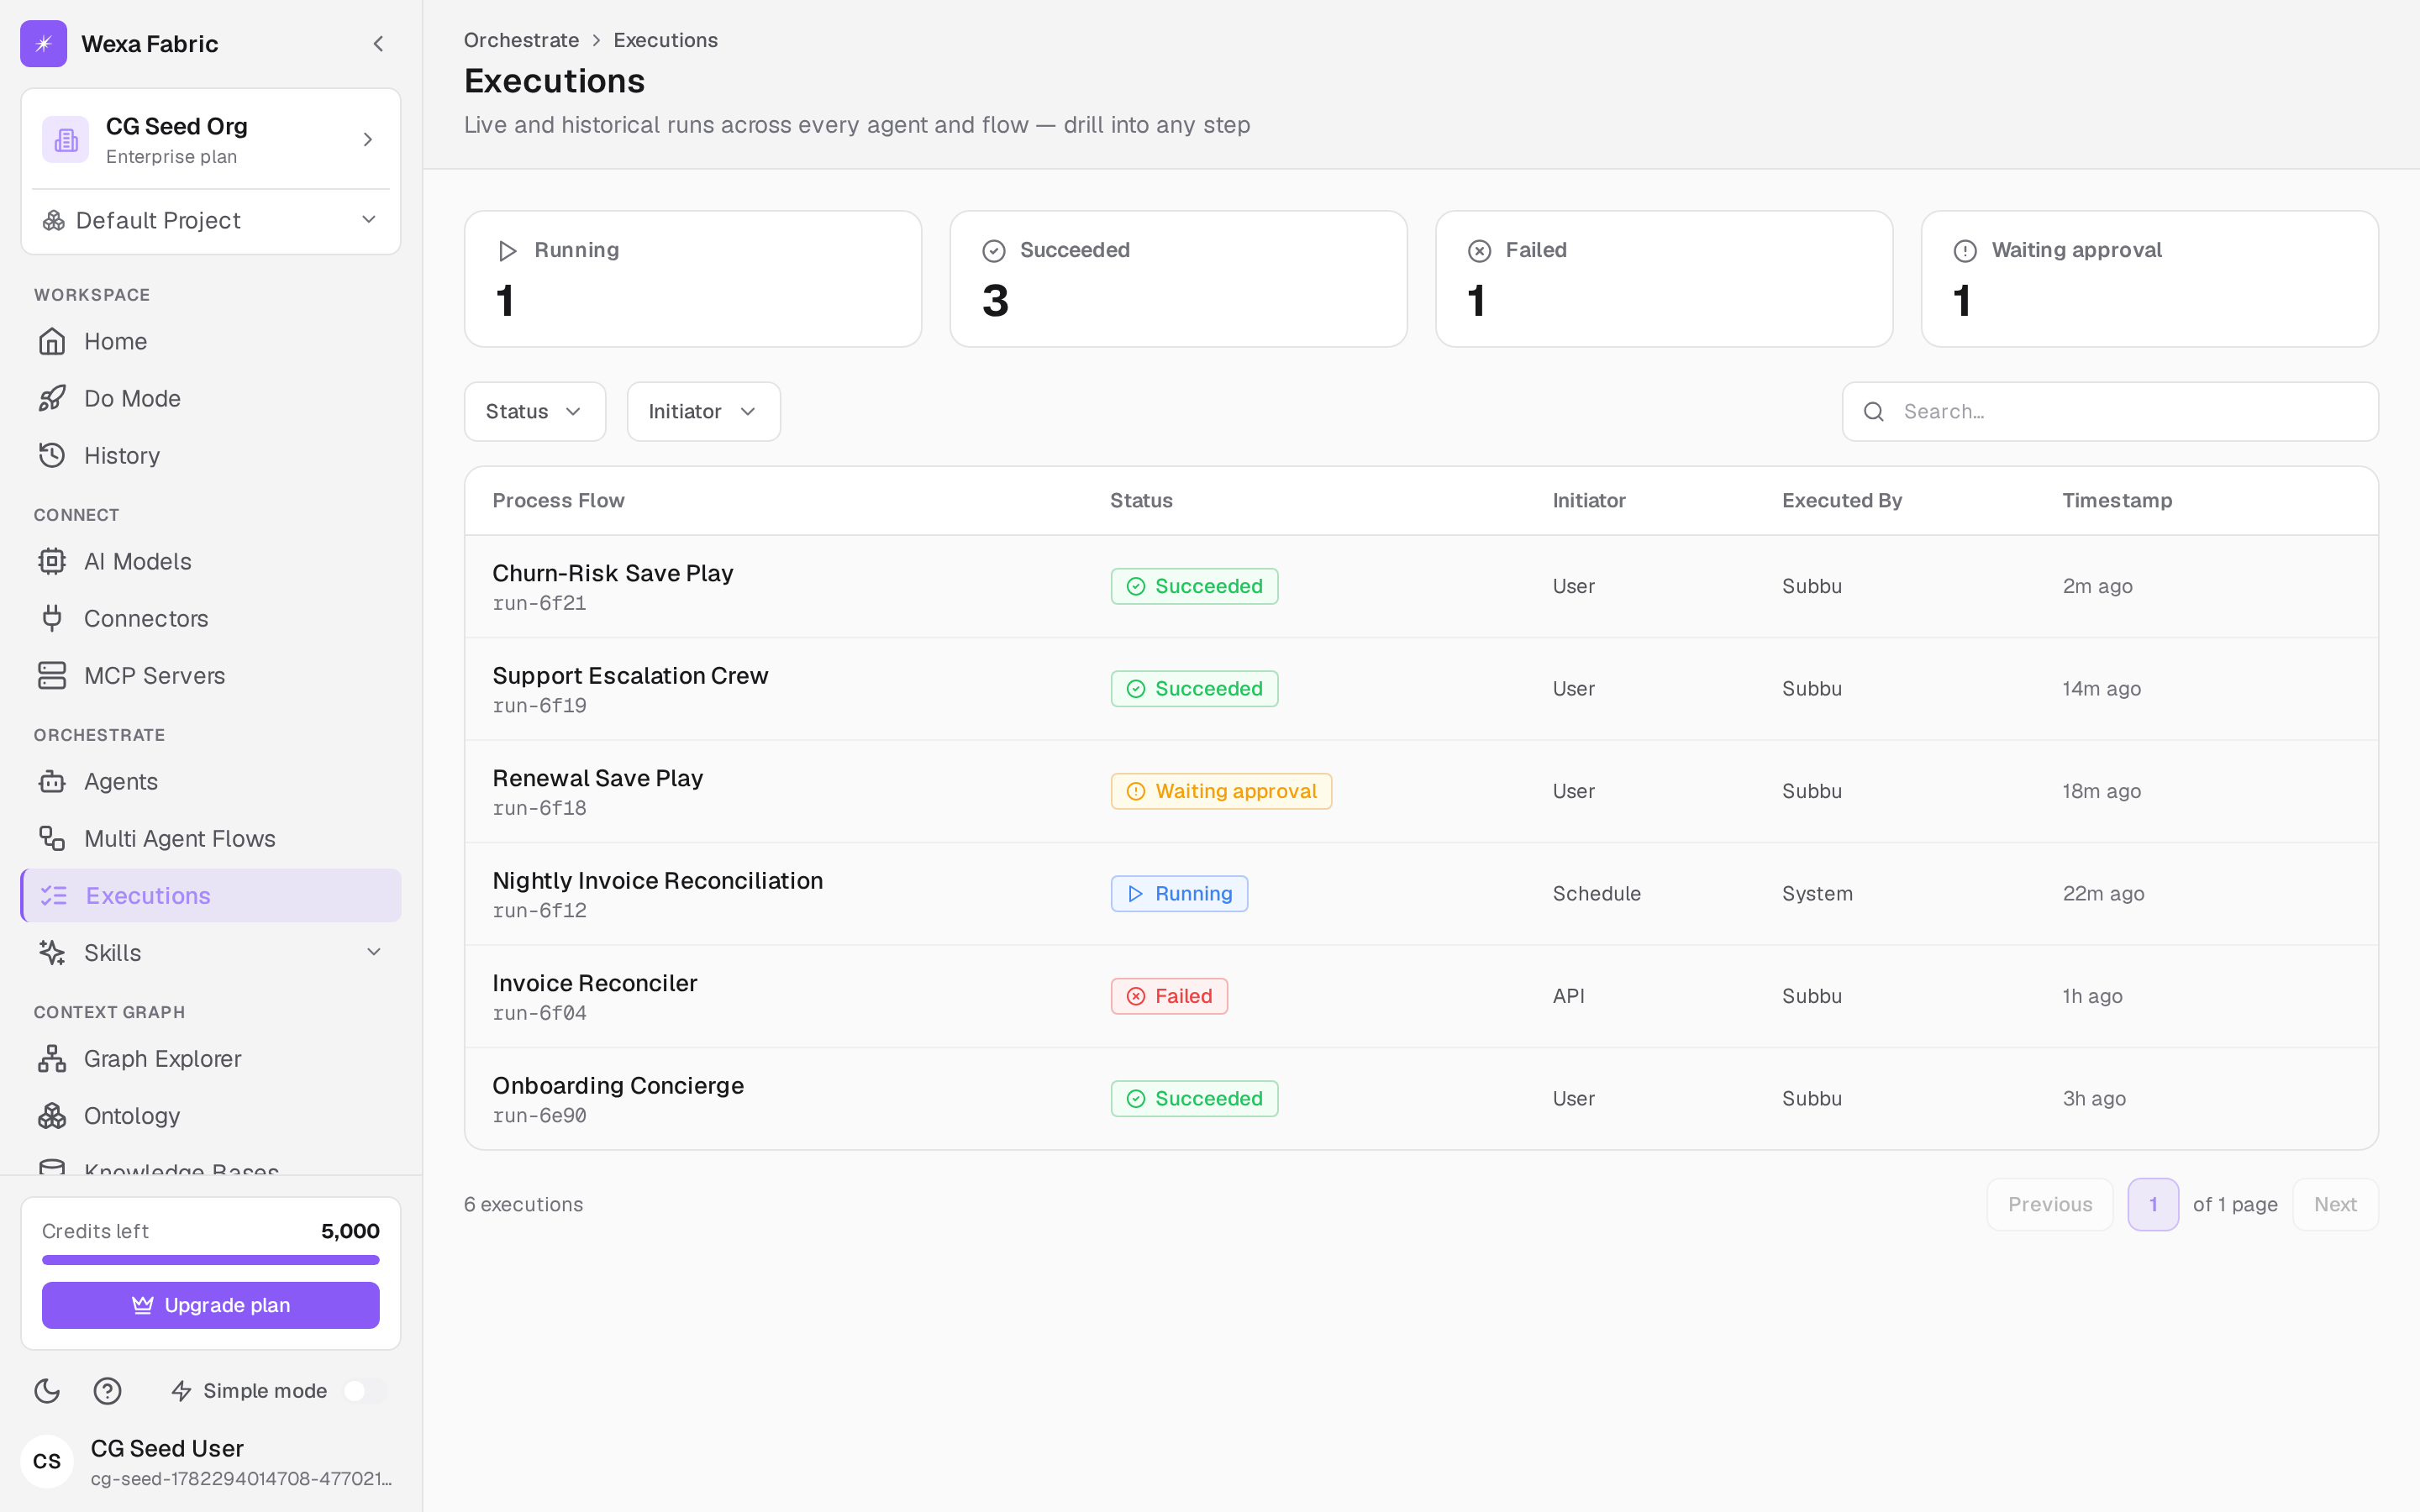Open CG Seed User profile name

pyautogui.click(x=167, y=1449)
